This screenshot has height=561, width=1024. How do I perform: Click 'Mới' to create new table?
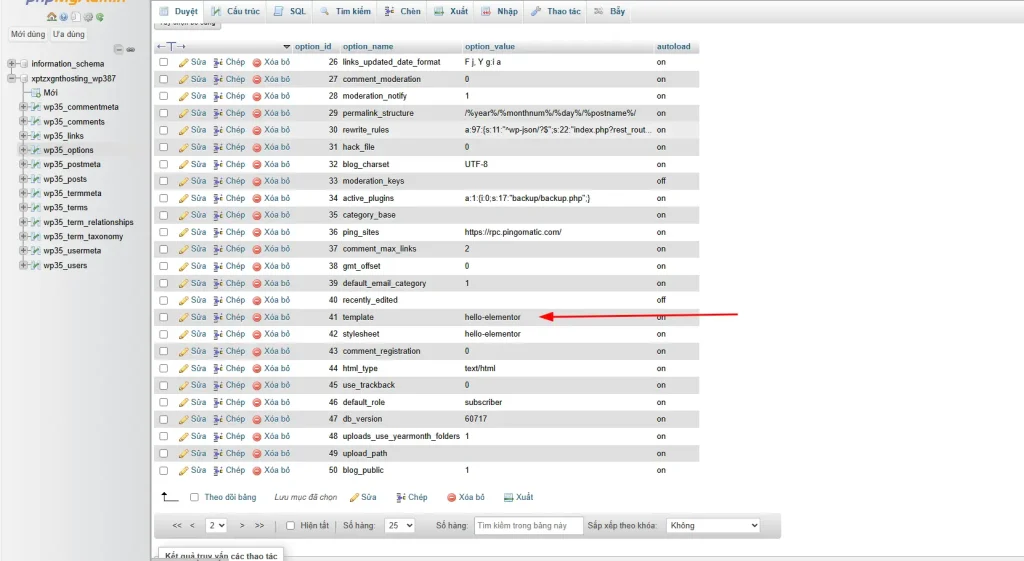(50, 93)
